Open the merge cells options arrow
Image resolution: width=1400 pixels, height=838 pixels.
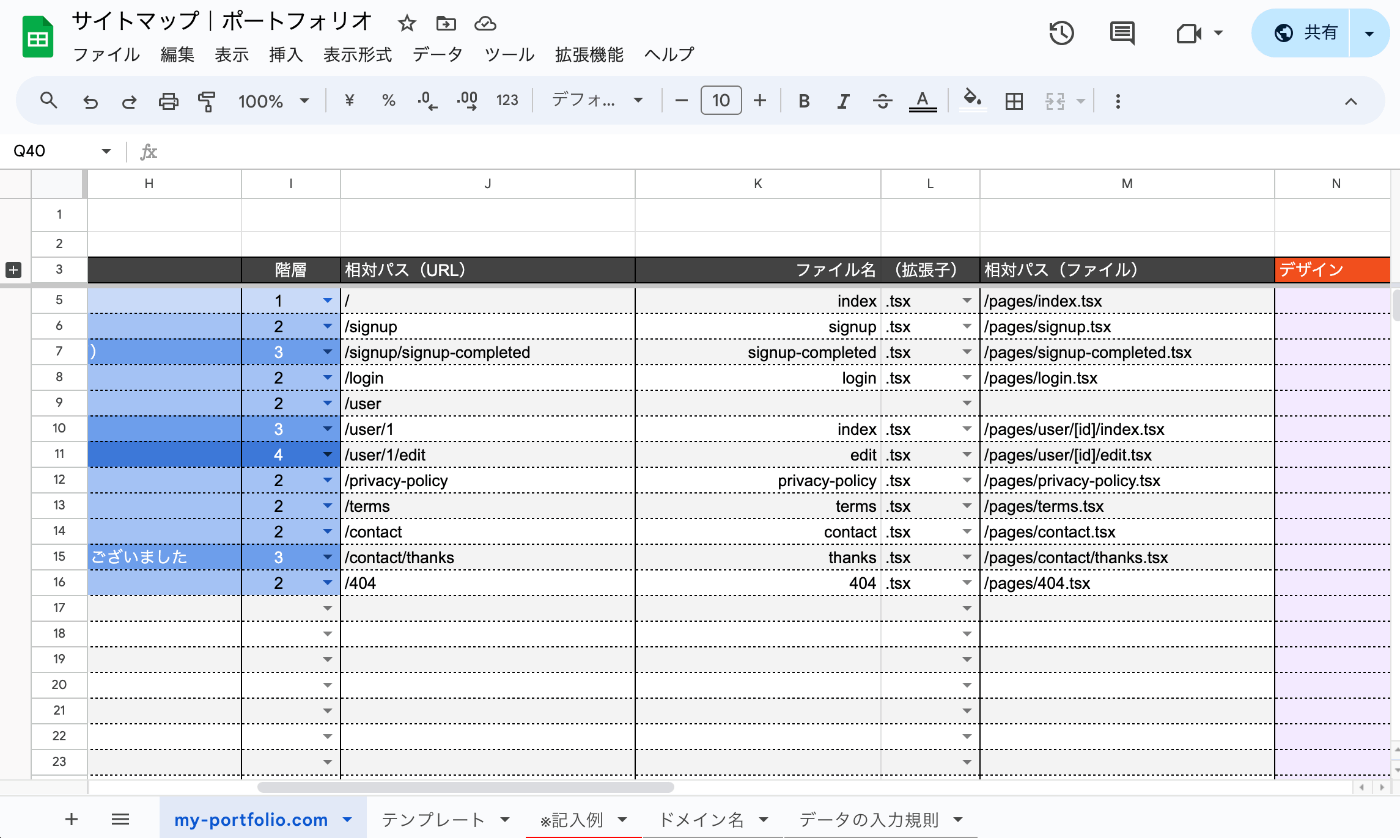pyautogui.click(x=1080, y=100)
